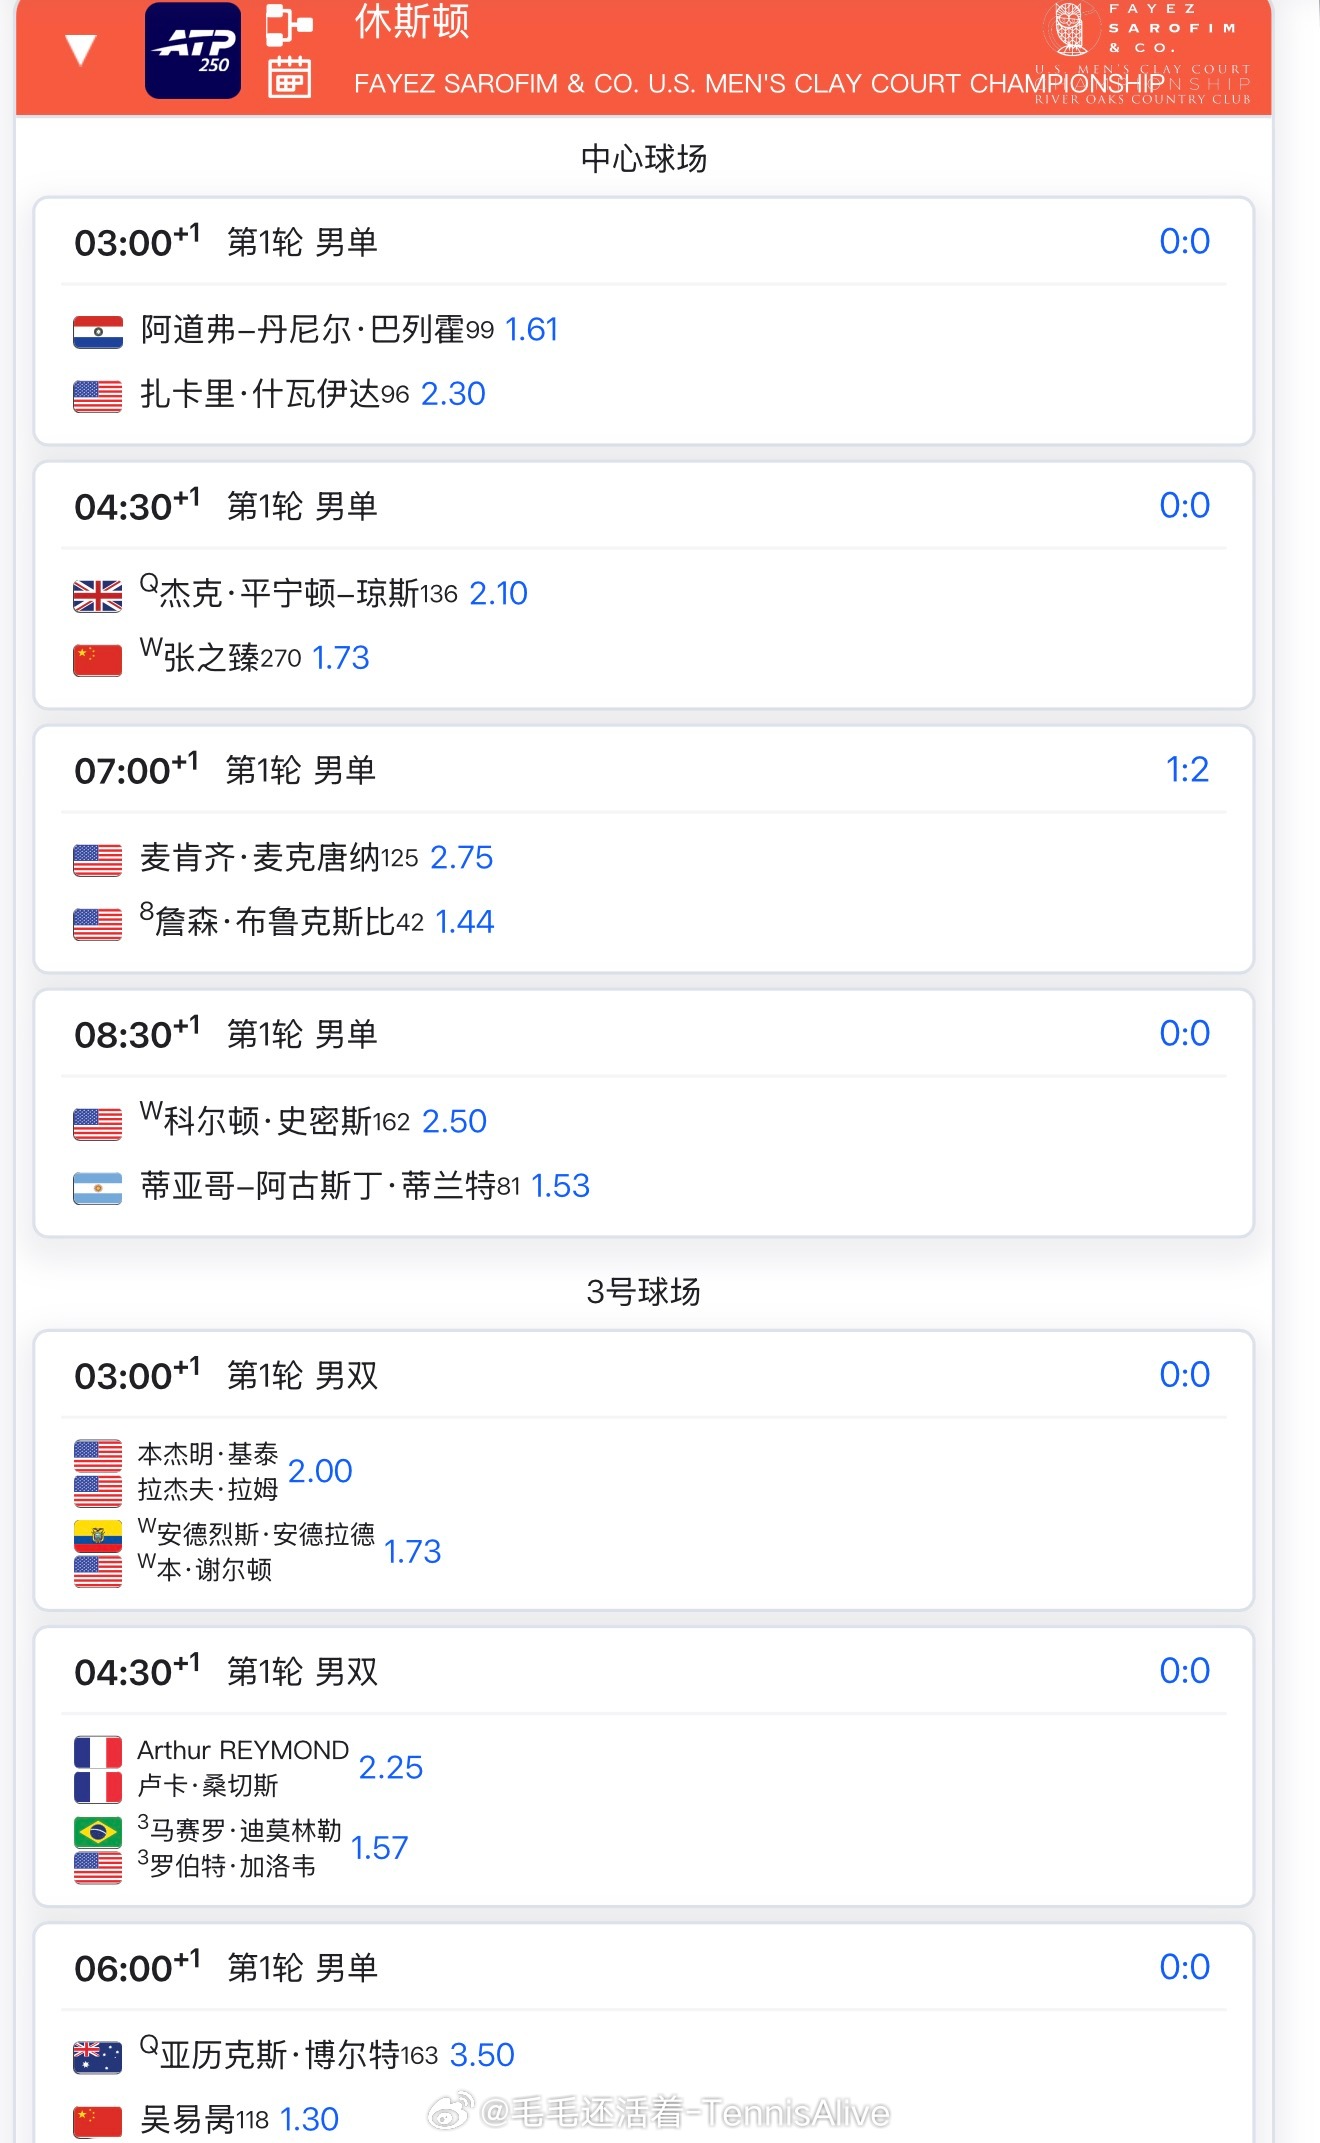Collapse the Houston tournament with the white triangle
This screenshot has width=1320, height=2143.
coord(80,48)
